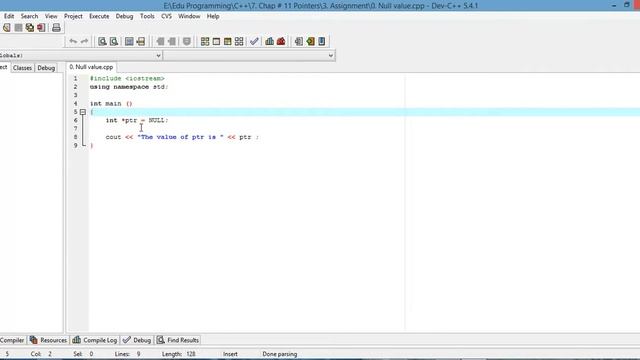Image resolution: width=640 pixels, height=360 pixels.
Task: Open the Project menu
Action: tap(73, 16)
